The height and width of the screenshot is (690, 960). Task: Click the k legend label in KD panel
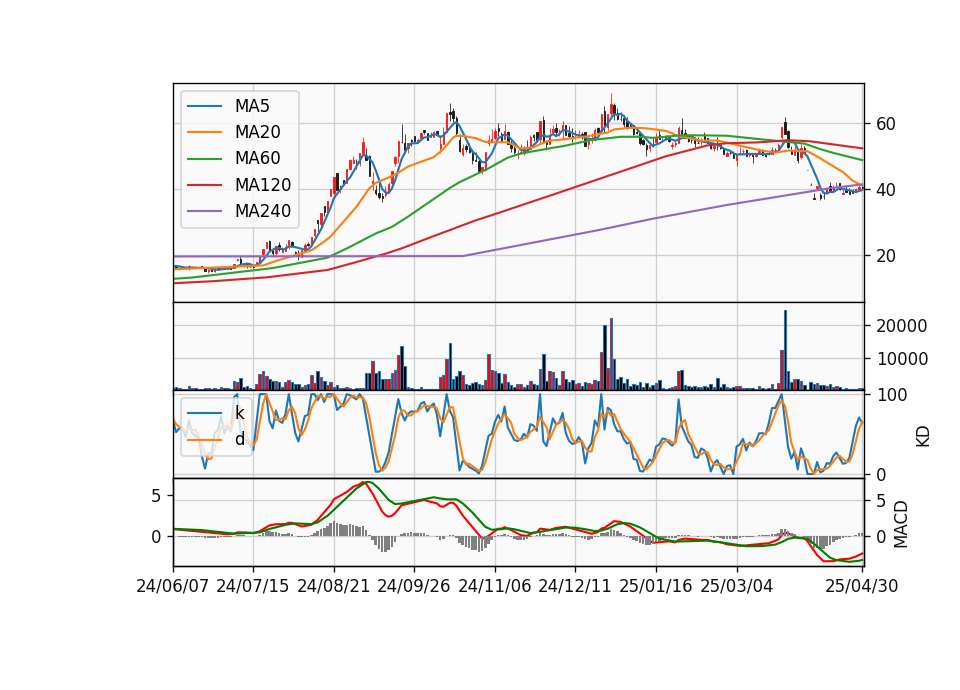(x=239, y=413)
